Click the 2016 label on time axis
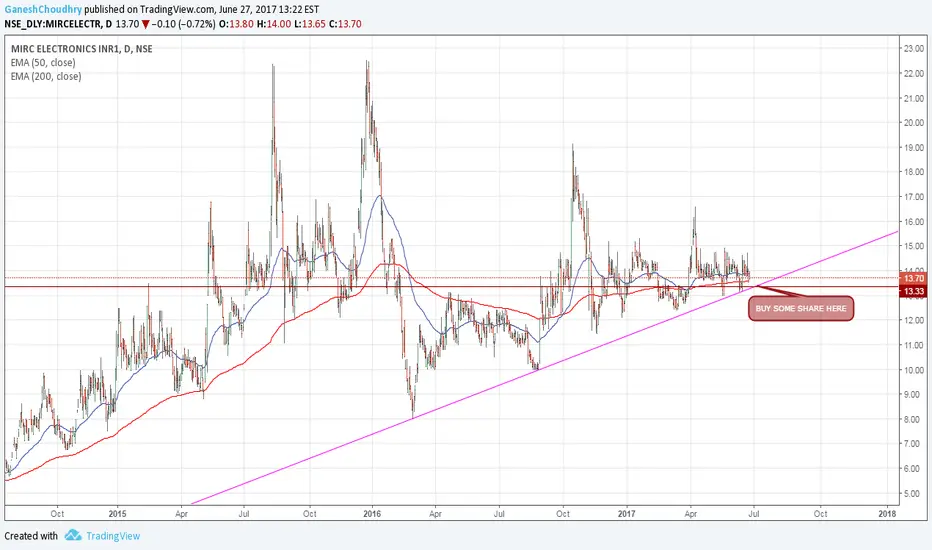Image resolution: width=932 pixels, height=550 pixels. 372,513
